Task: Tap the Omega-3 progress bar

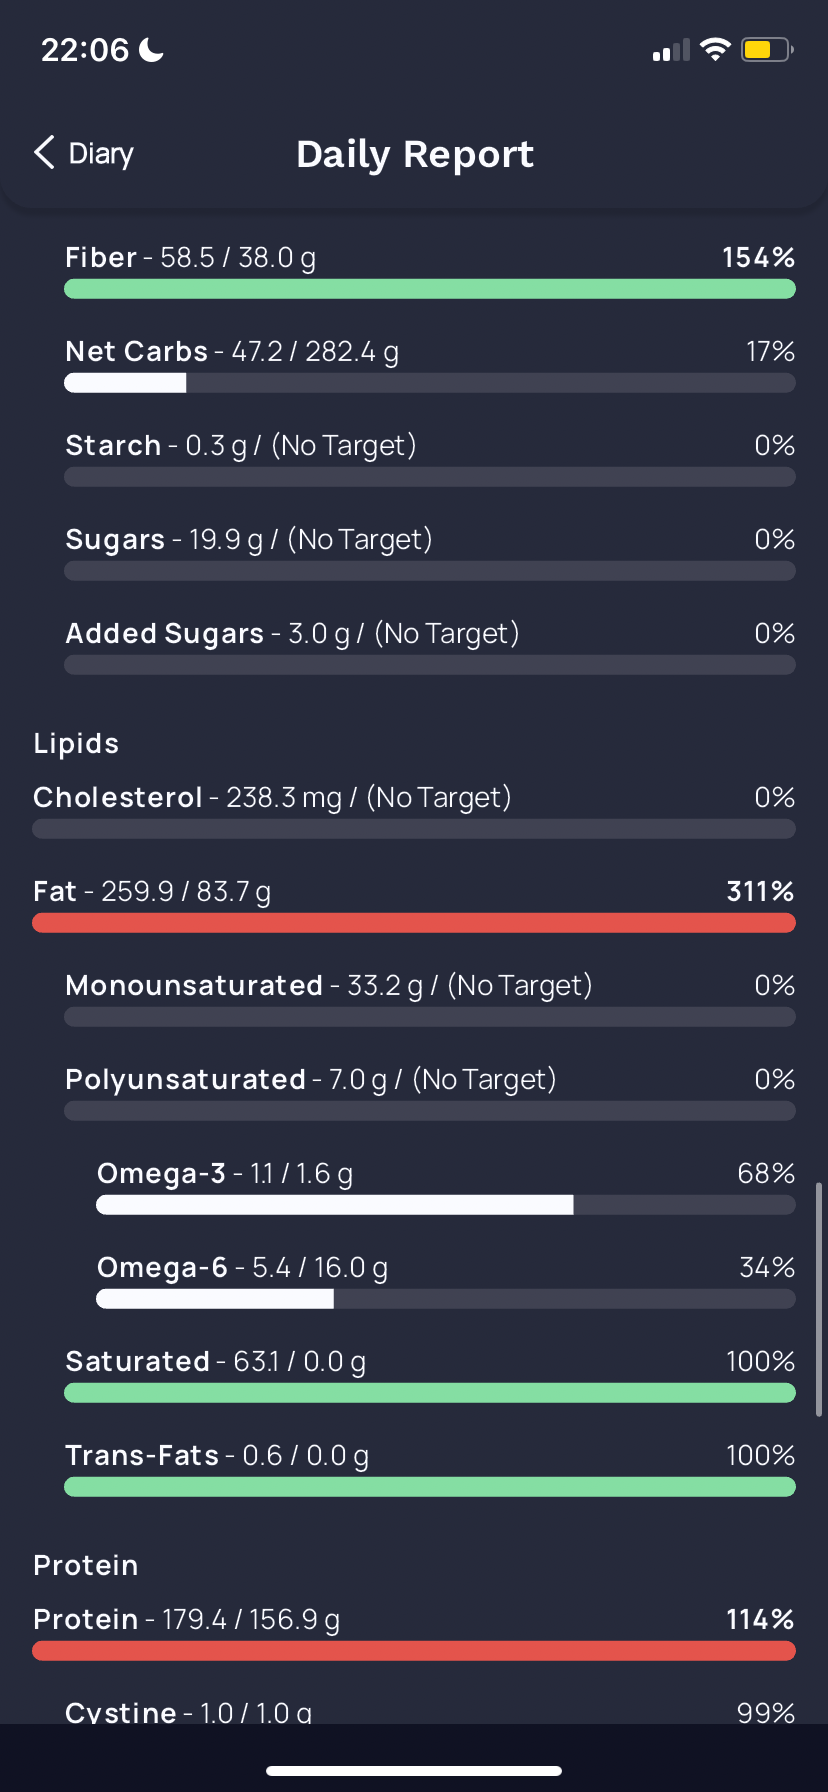Action: [x=446, y=1205]
